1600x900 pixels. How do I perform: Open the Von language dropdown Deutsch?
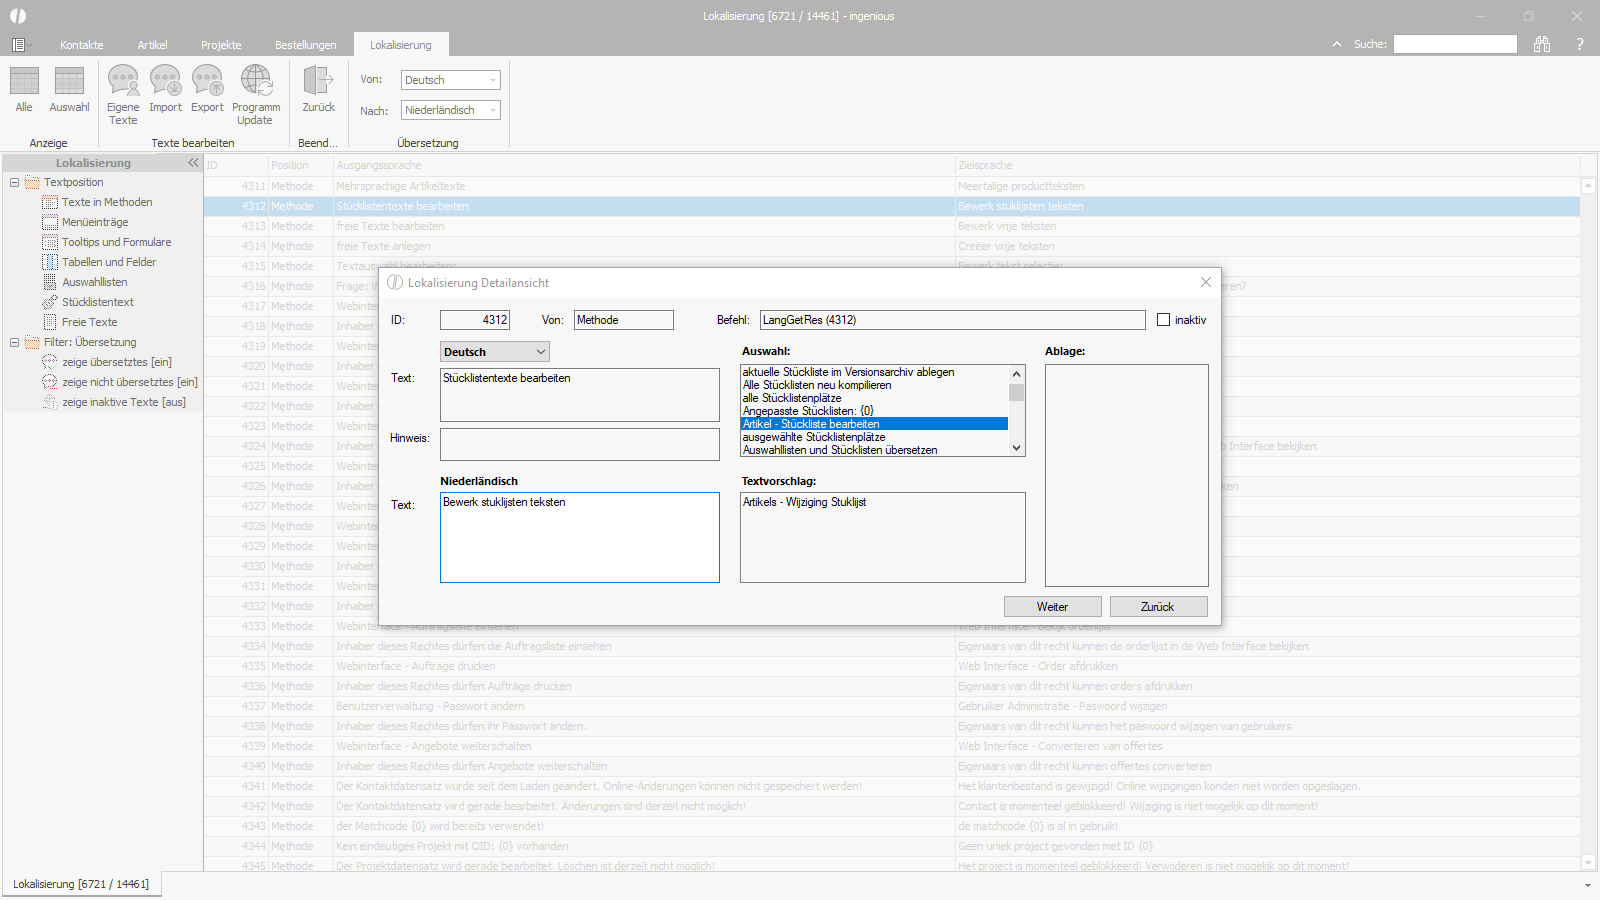[450, 80]
